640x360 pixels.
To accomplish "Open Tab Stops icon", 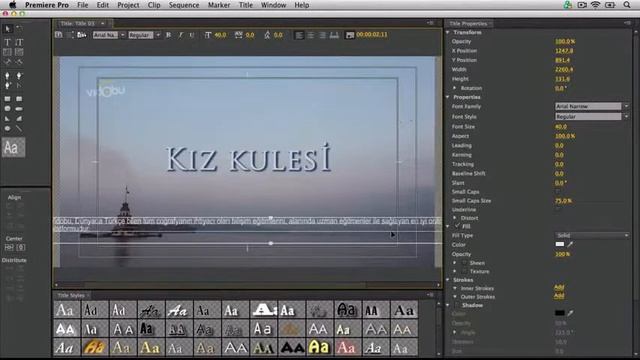I will (x=334, y=36).
